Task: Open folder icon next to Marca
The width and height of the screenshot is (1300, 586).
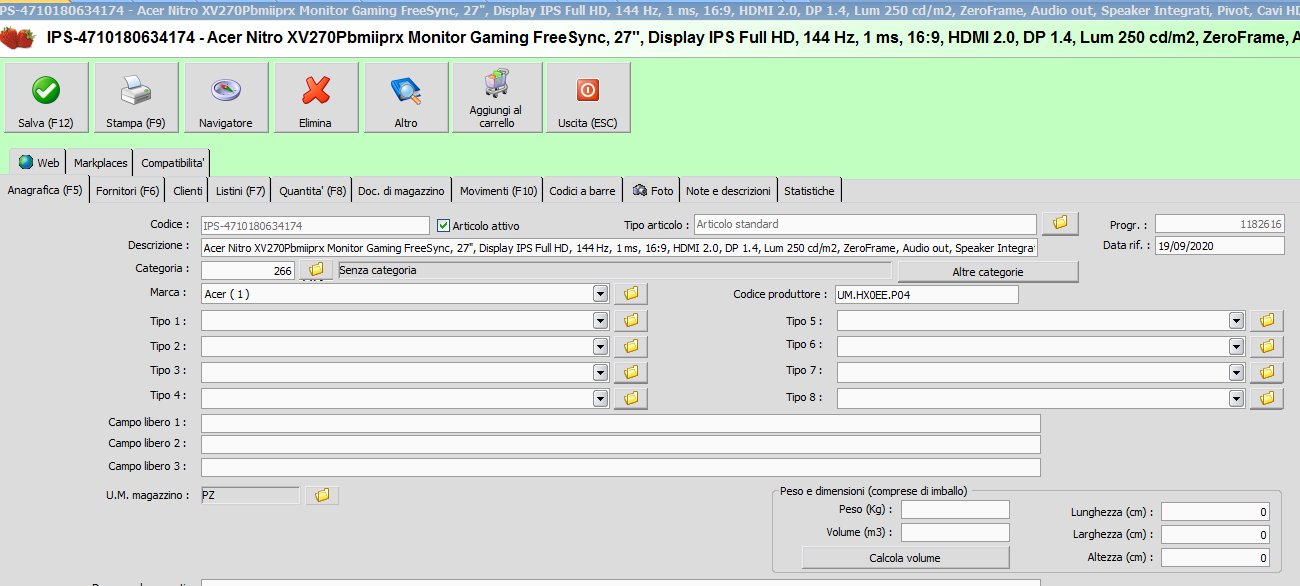Action: 631,294
